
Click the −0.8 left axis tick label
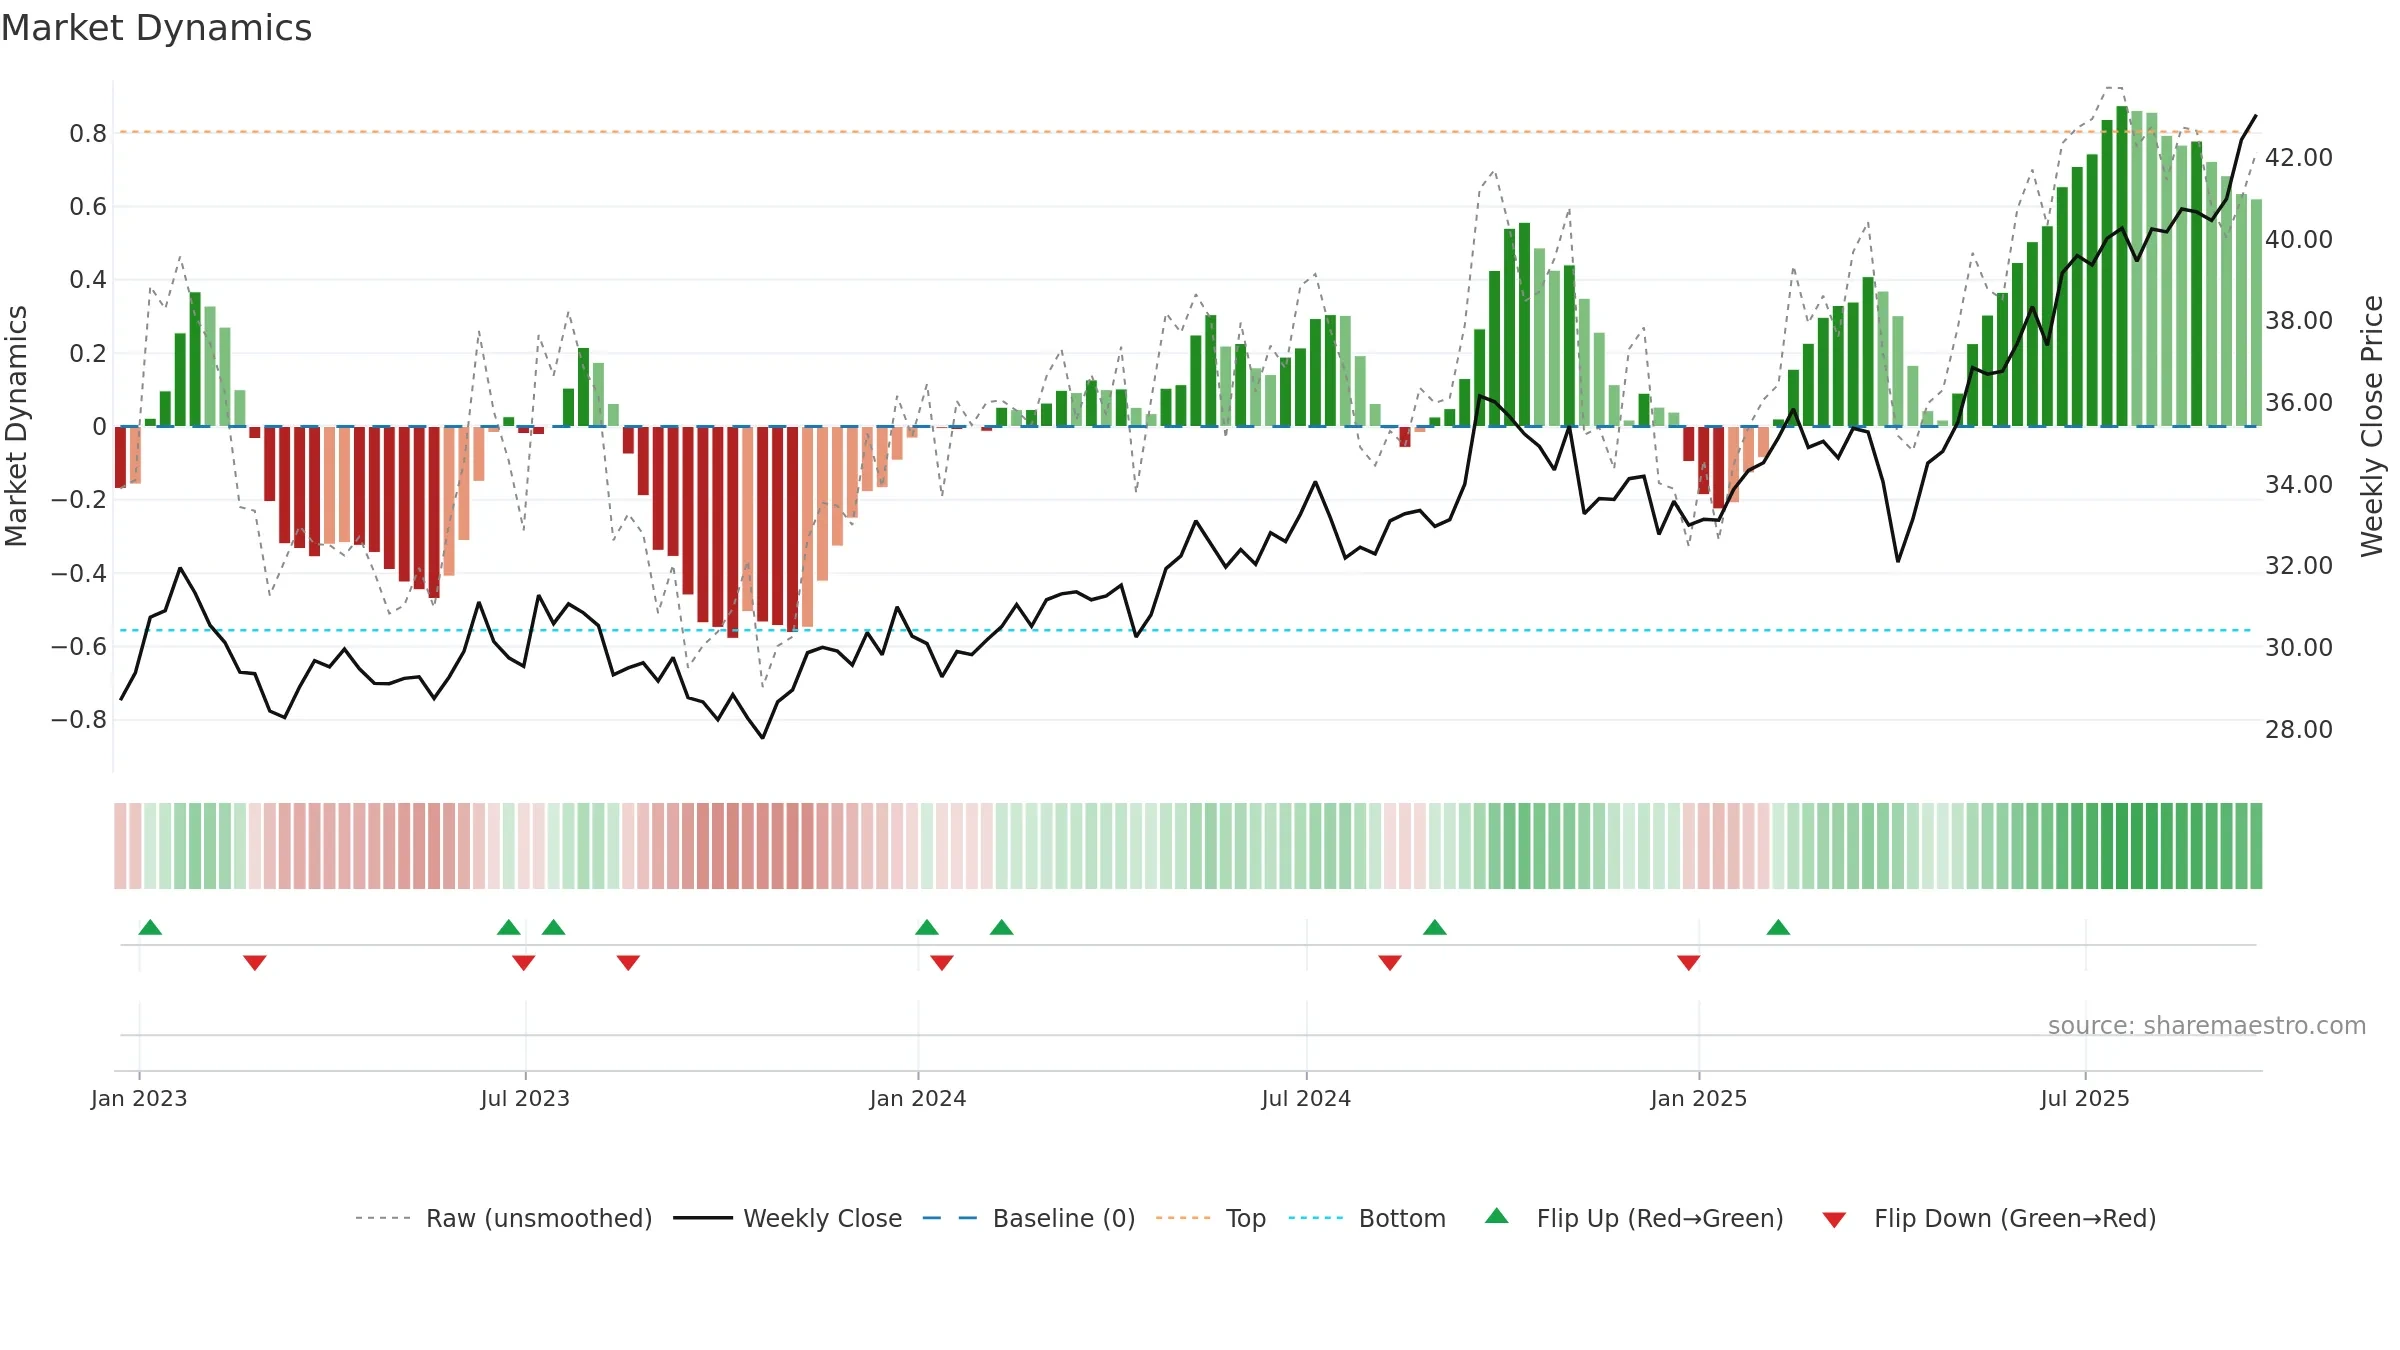click(x=79, y=719)
